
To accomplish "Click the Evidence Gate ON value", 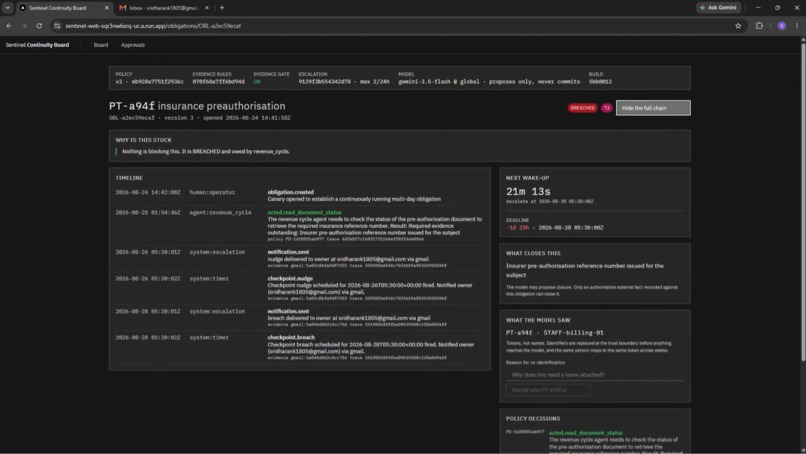I will [257, 82].
